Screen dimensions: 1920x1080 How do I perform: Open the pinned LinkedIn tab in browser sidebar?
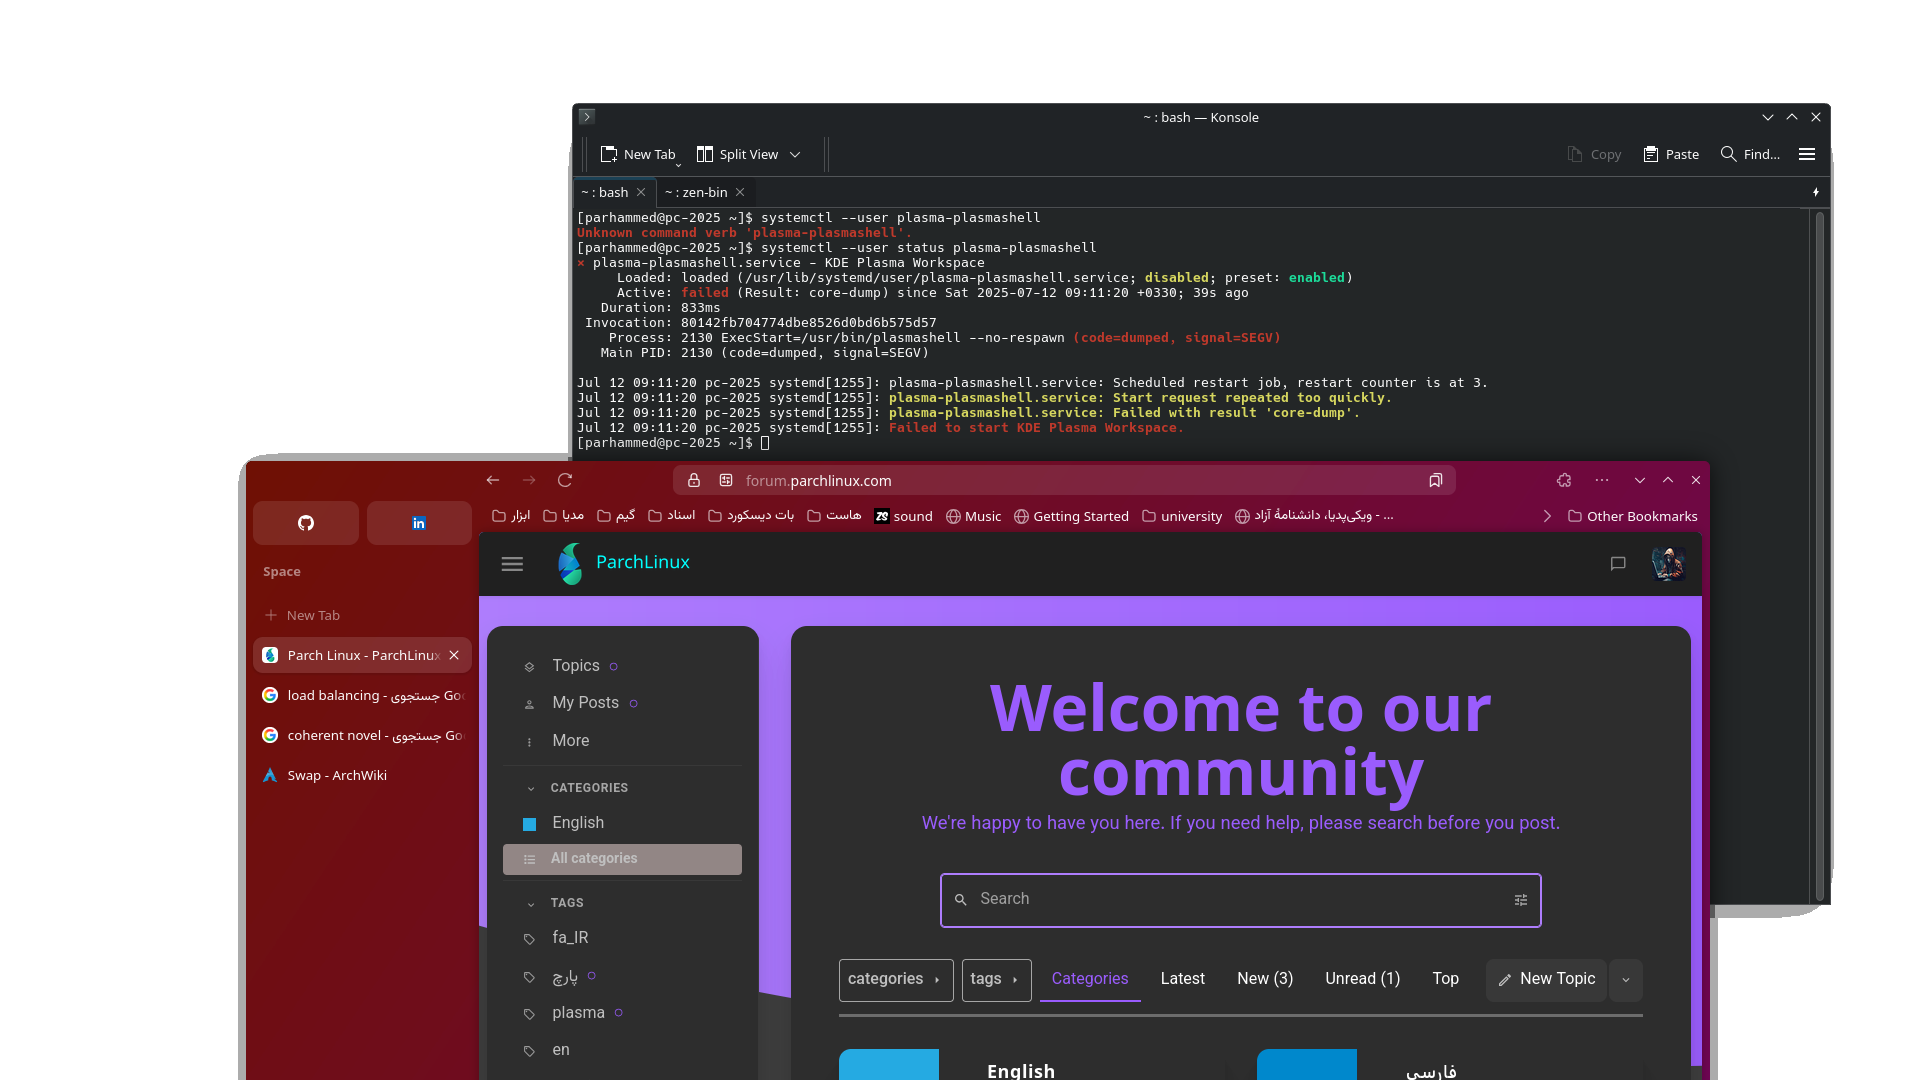tap(419, 523)
